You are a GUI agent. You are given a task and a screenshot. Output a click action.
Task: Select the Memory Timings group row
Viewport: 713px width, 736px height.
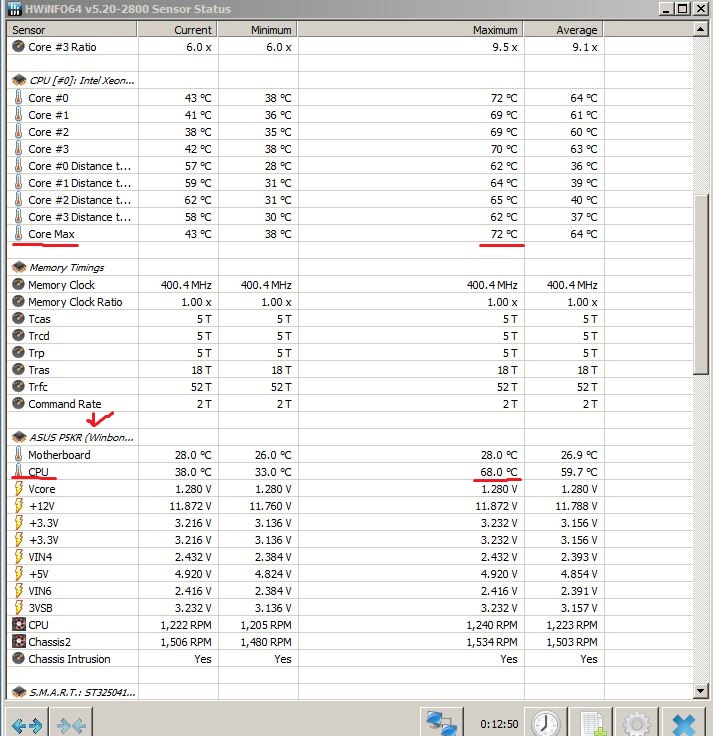(350, 267)
